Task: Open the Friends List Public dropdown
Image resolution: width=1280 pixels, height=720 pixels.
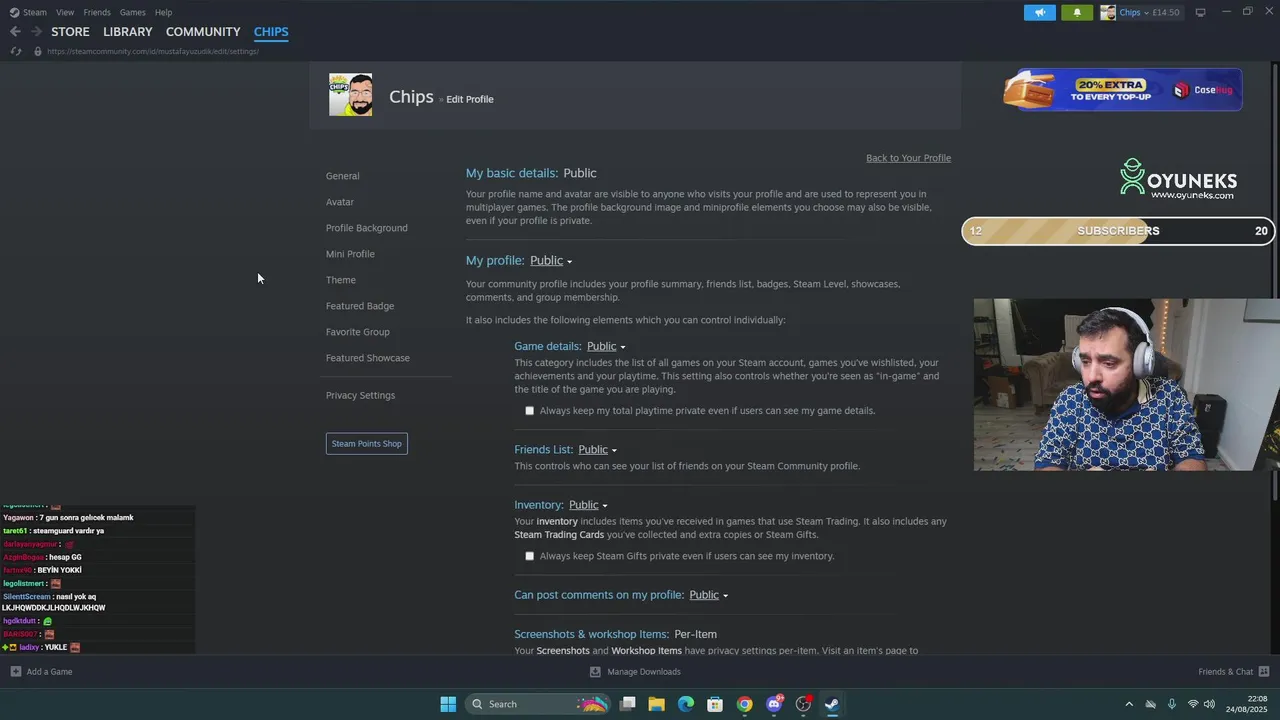Action: [x=597, y=450]
